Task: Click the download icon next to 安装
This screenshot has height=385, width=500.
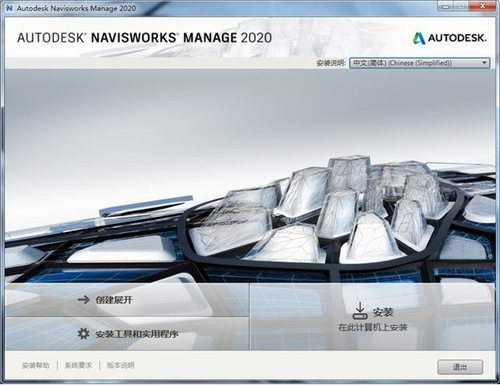Action: pos(360,311)
